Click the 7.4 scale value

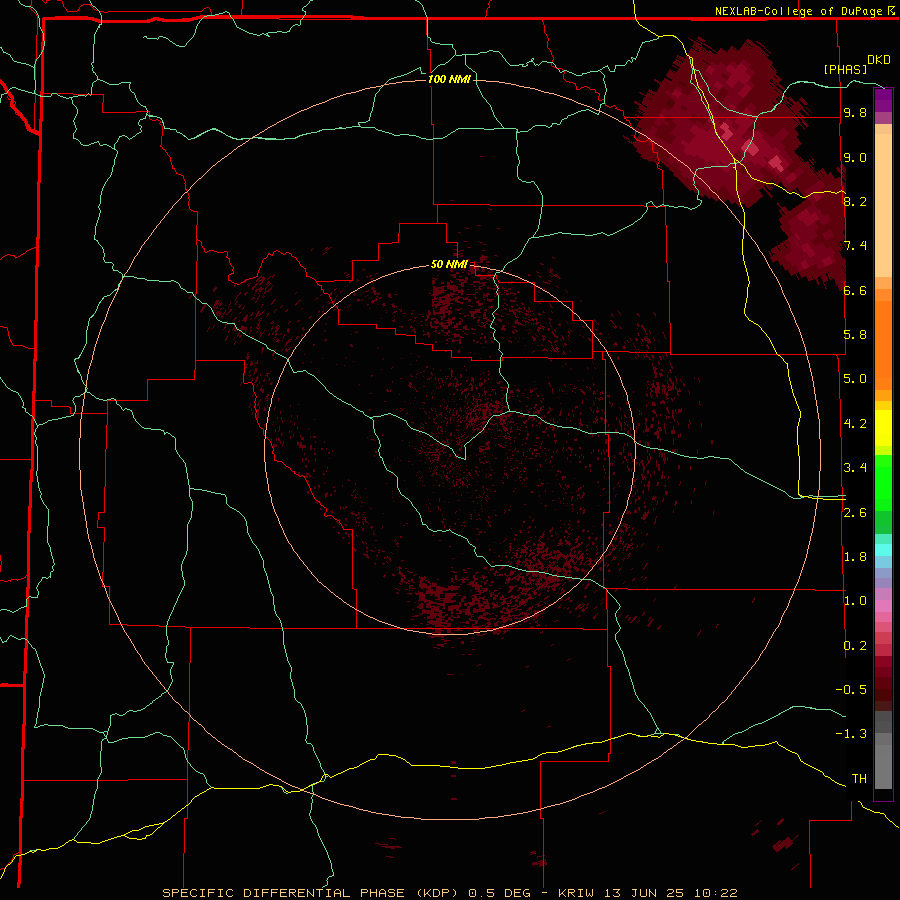(855, 246)
